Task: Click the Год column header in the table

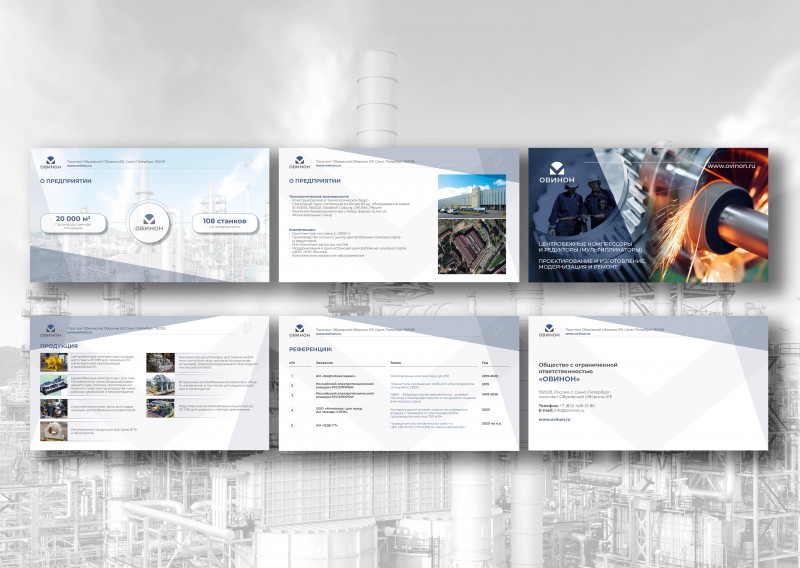Action: pos(485,363)
